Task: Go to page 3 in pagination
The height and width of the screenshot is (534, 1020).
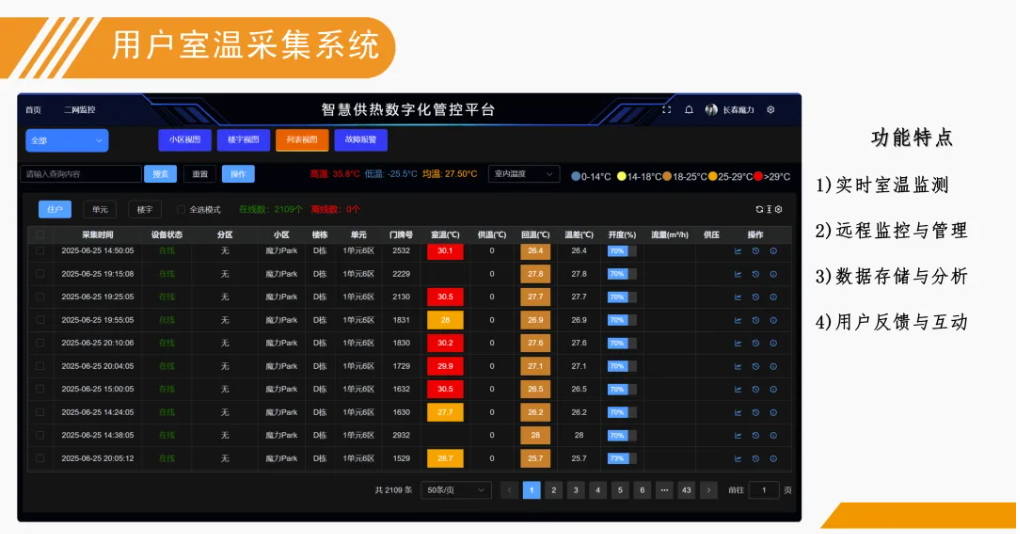Action: coord(576,490)
